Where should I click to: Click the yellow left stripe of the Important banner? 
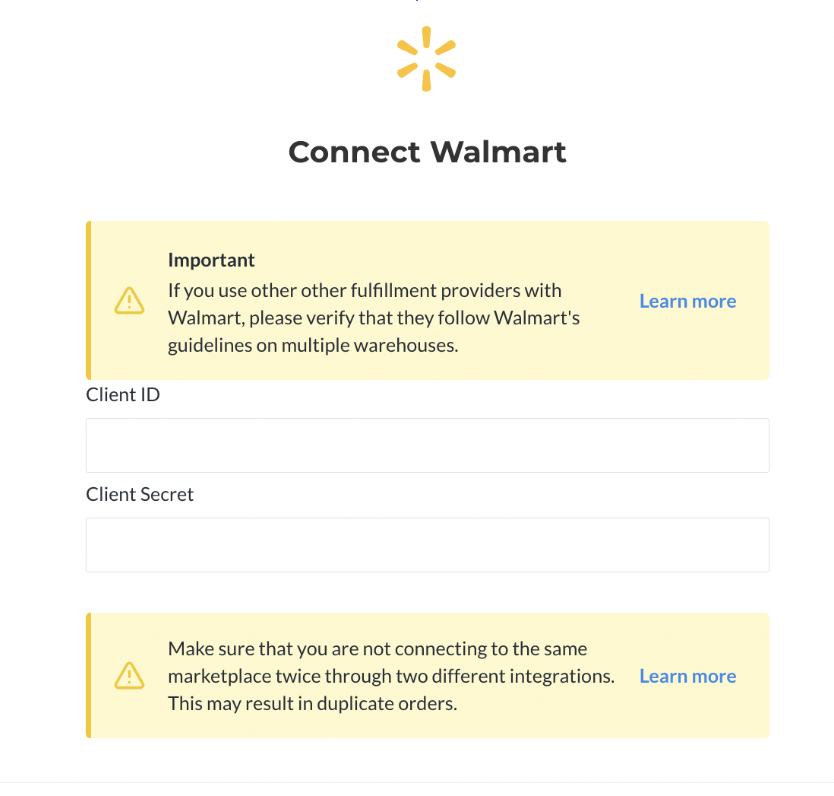click(x=88, y=300)
